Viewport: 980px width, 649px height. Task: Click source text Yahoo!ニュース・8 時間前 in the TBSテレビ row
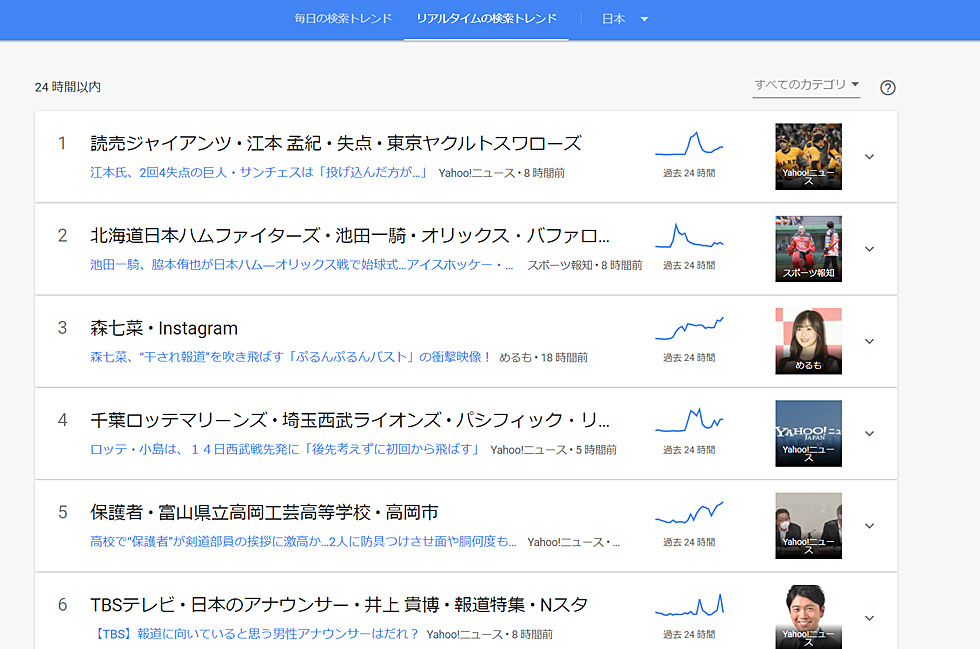(489, 635)
